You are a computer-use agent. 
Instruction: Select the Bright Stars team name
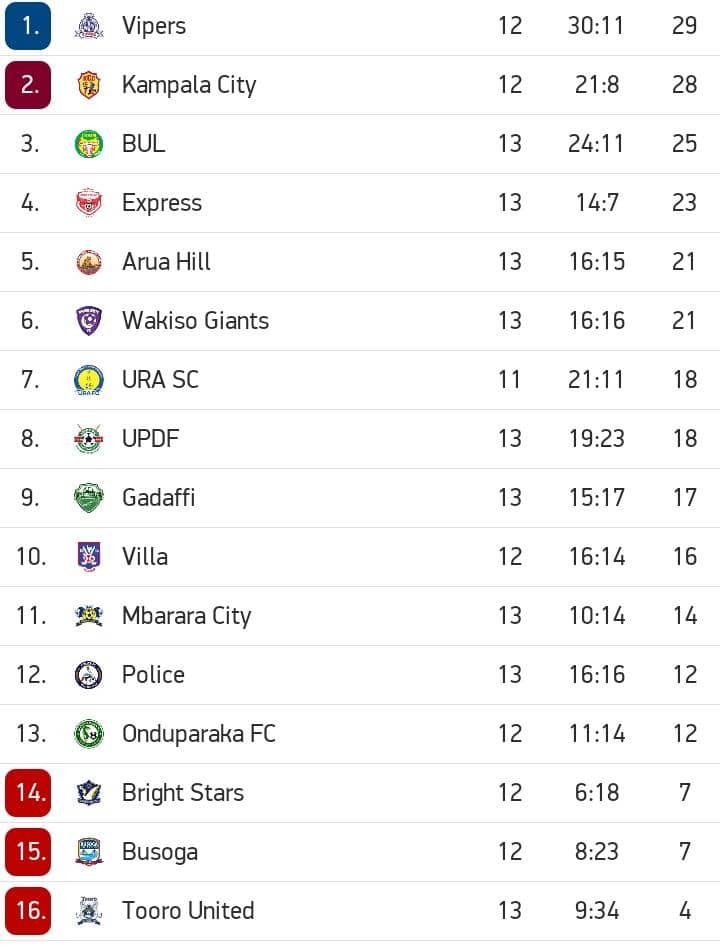click(182, 793)
